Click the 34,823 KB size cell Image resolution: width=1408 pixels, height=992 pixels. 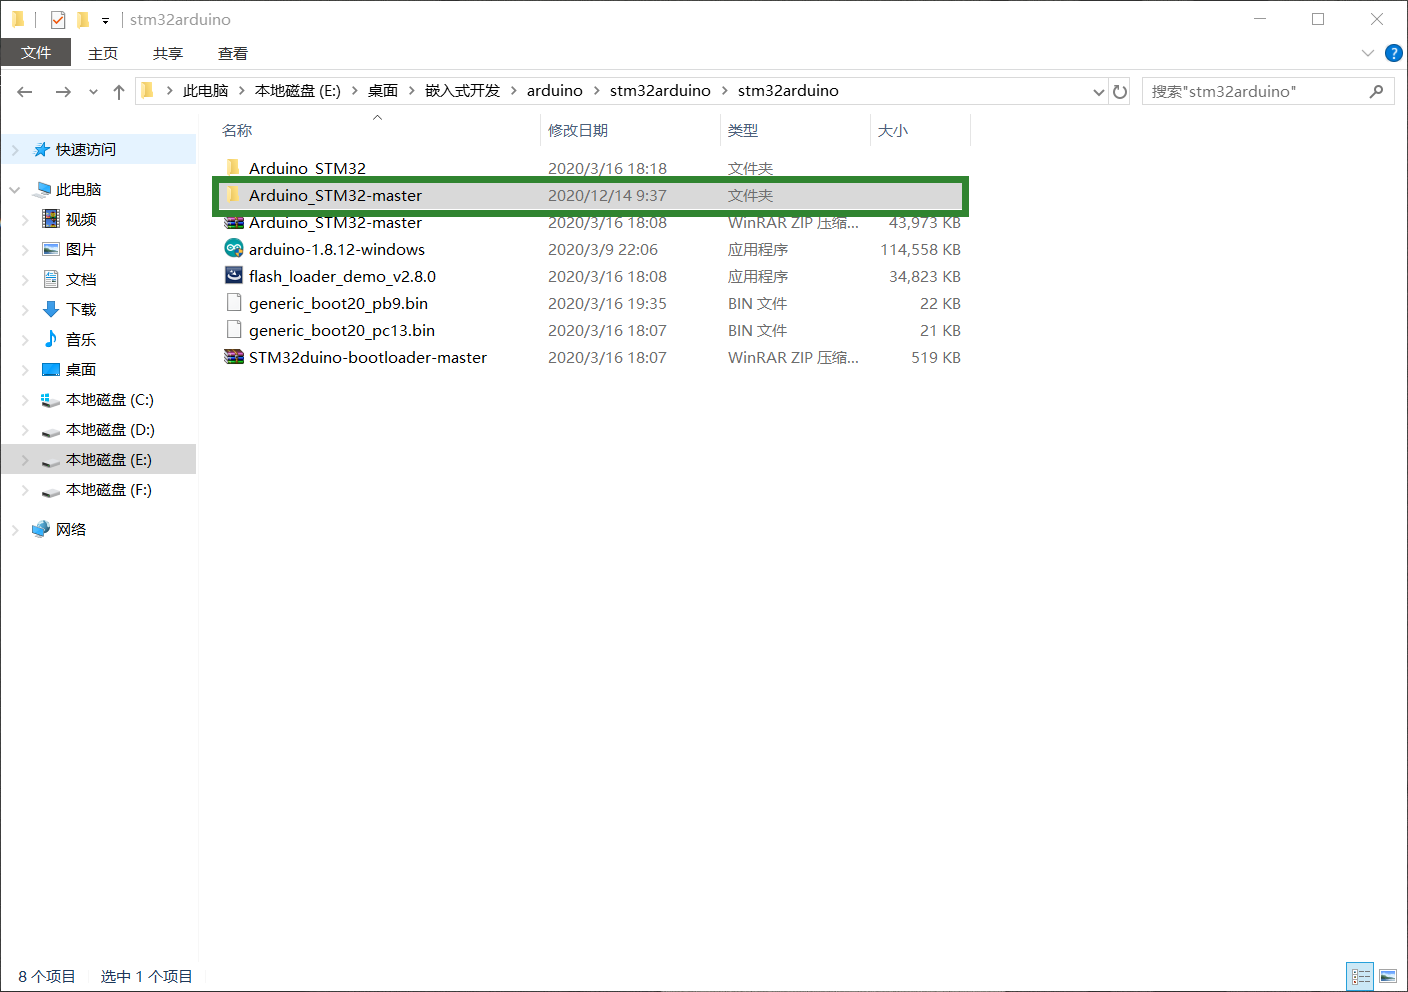click(x=925, y=276)
